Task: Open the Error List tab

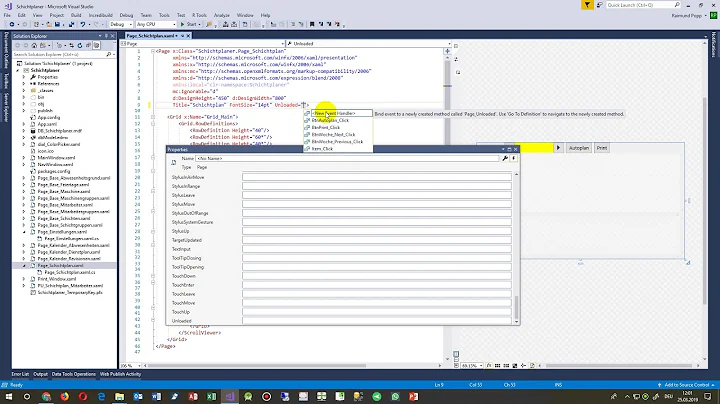Action: pyautogui.click(x=20, y=374)
